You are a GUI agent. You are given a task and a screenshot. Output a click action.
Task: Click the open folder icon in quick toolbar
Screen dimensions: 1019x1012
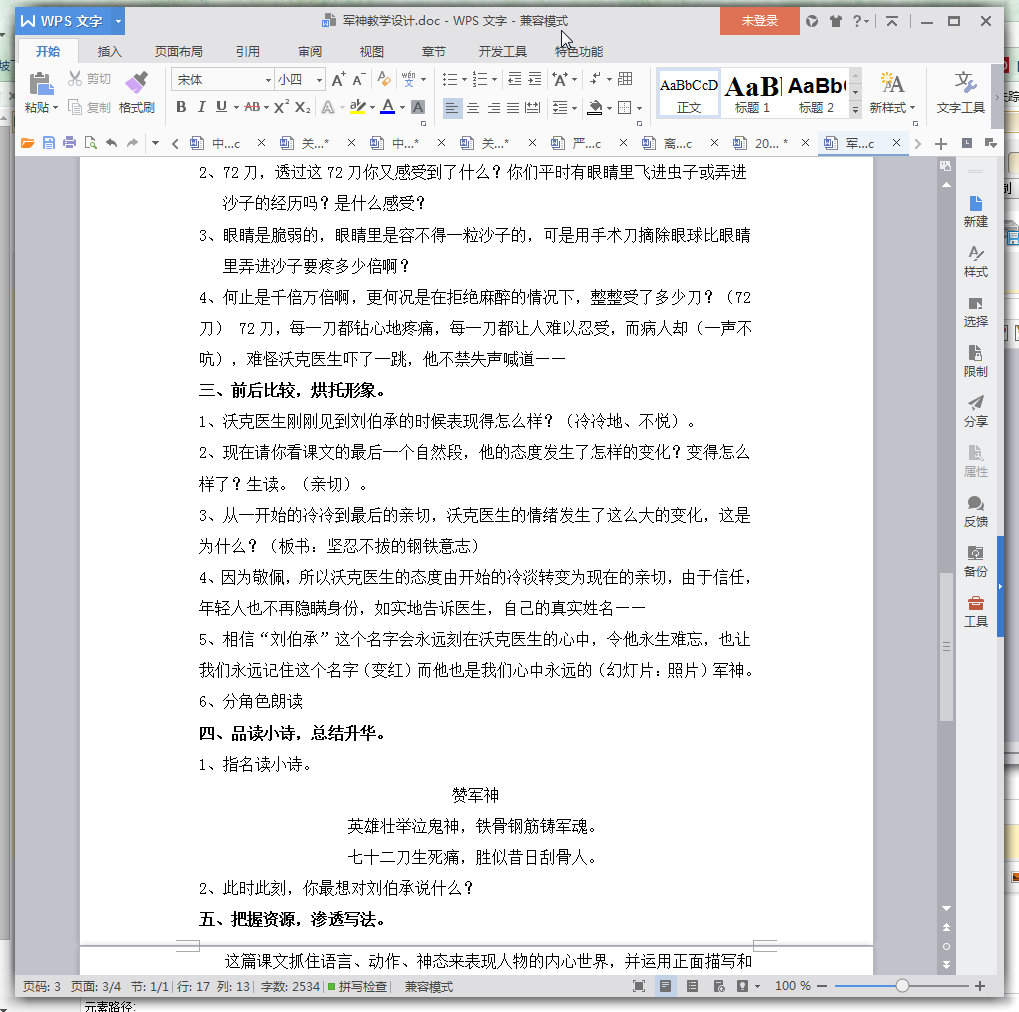point(27,143)
